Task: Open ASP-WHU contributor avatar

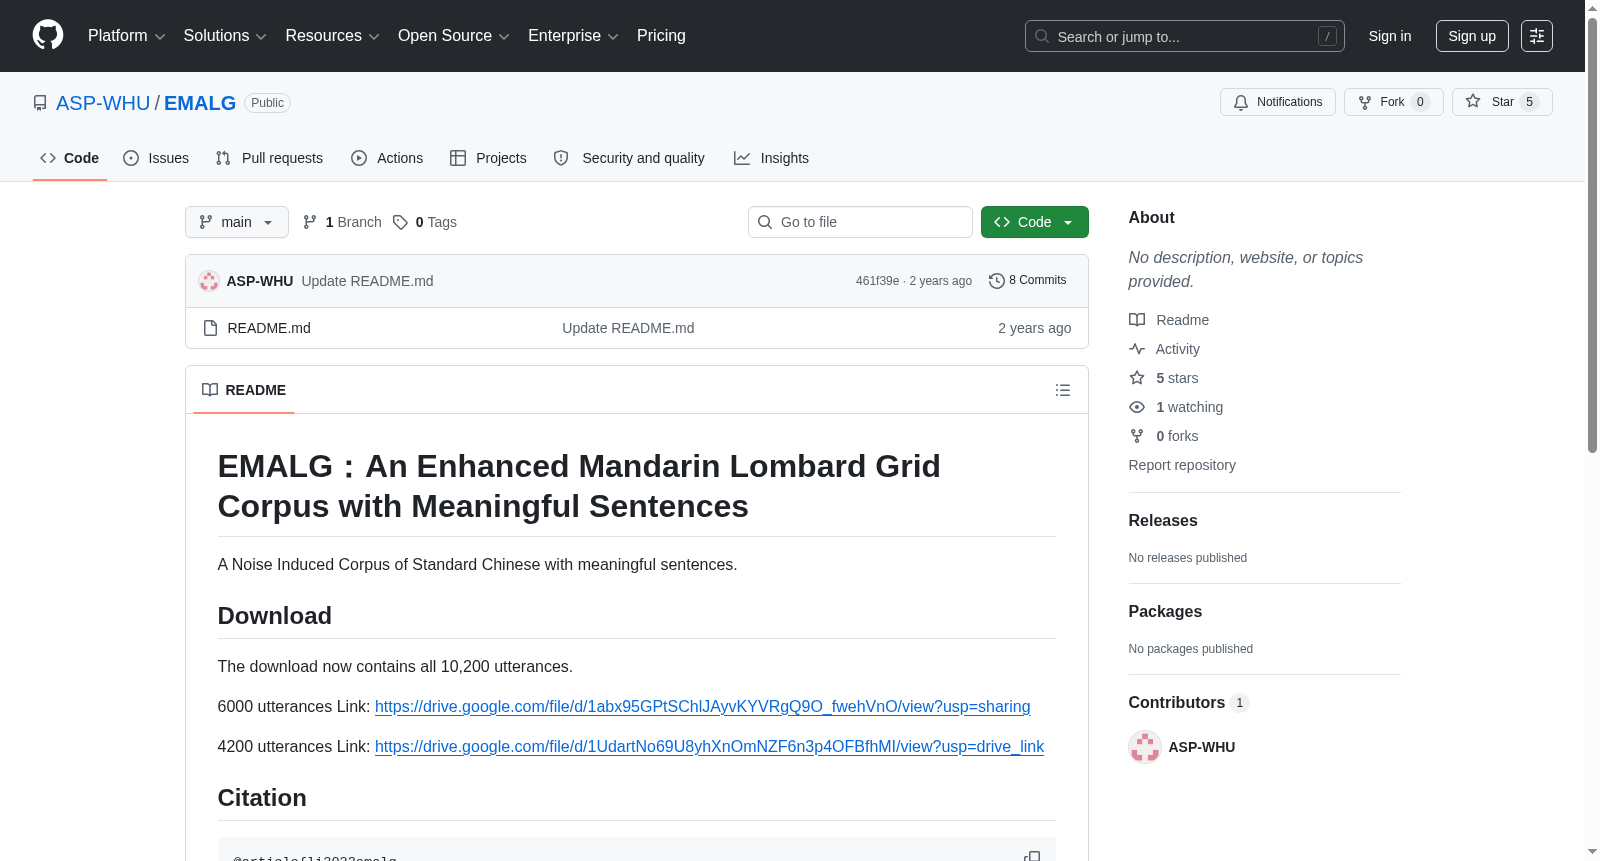Action: 1145,747
